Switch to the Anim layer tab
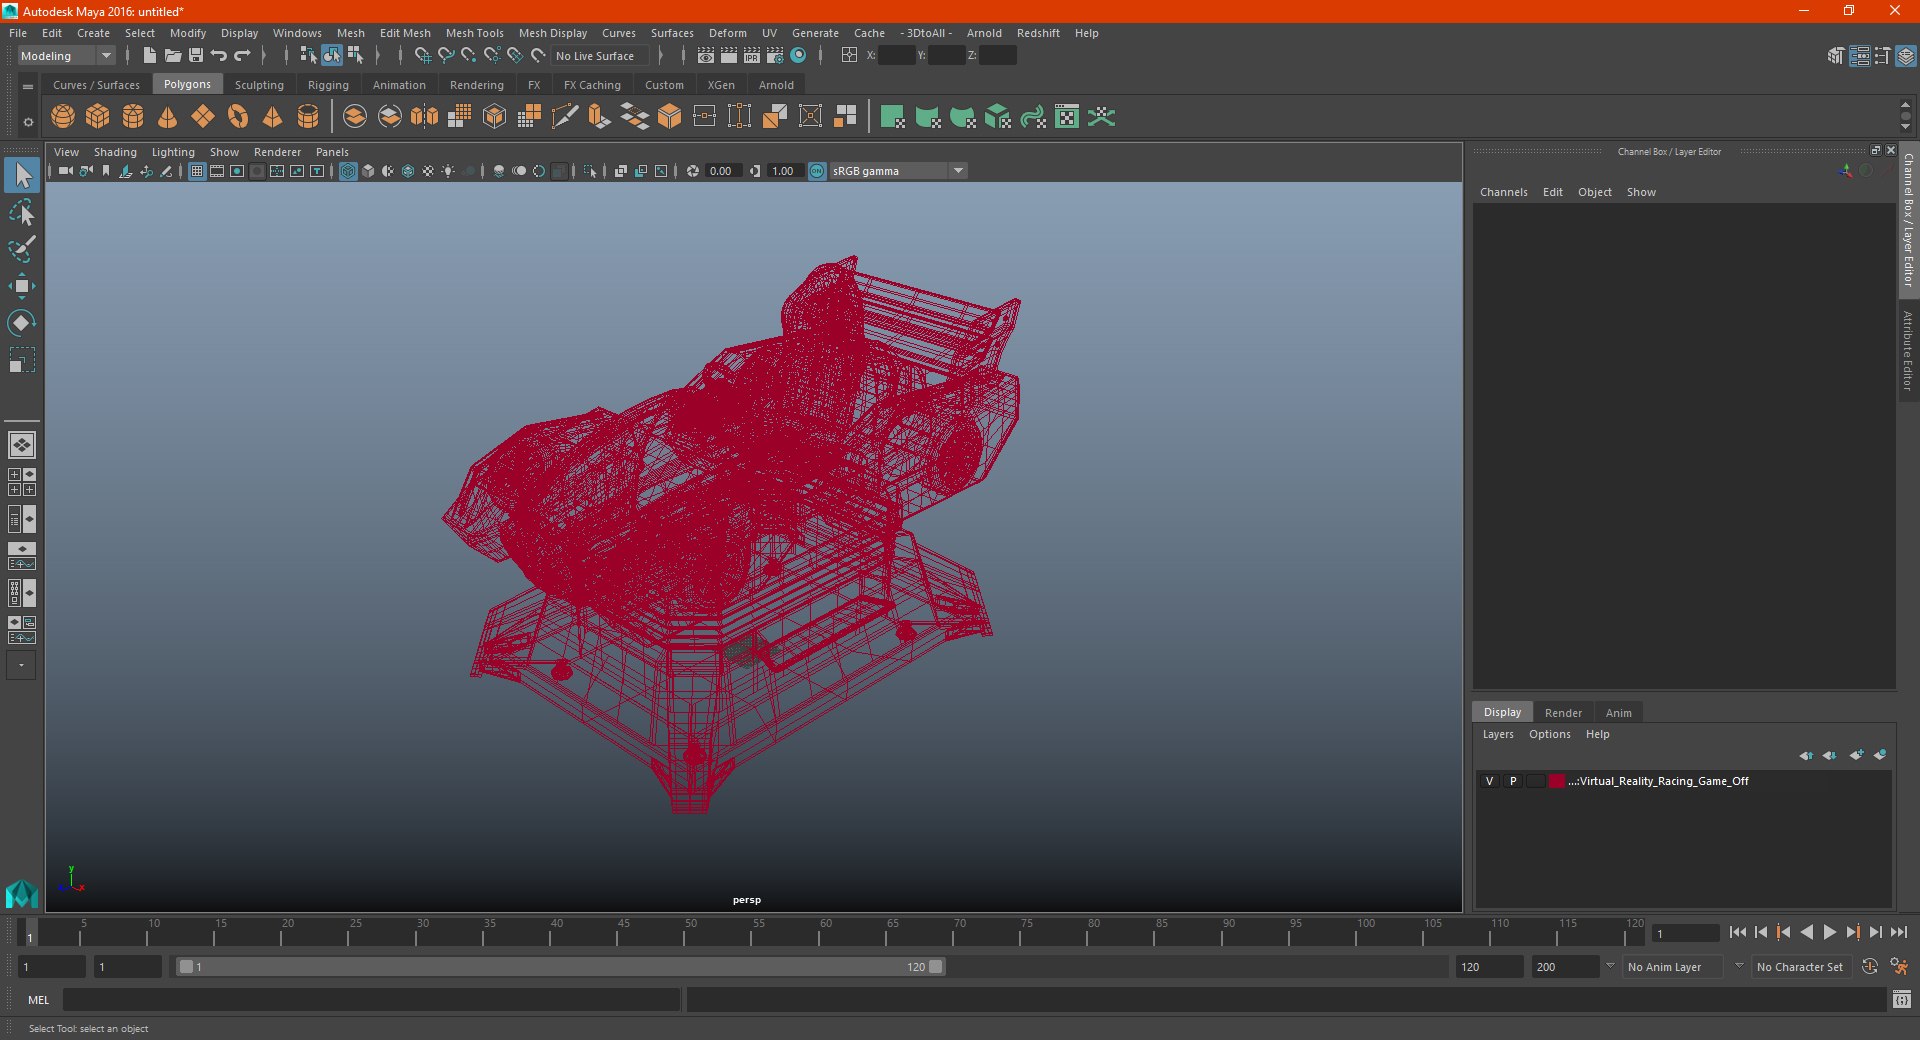Image resolution: width=1920 pixels, height=1040 pixels. point(1618,713)
